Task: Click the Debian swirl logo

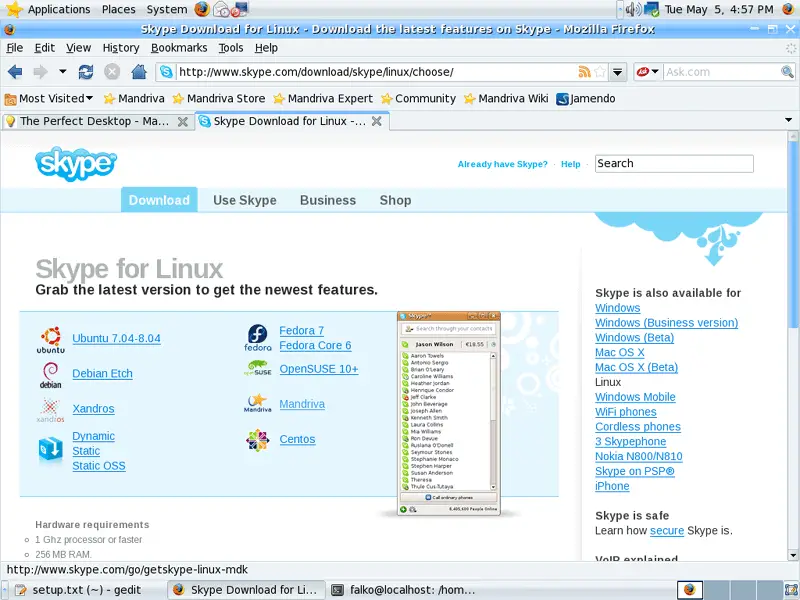Action: pos(51,375)
